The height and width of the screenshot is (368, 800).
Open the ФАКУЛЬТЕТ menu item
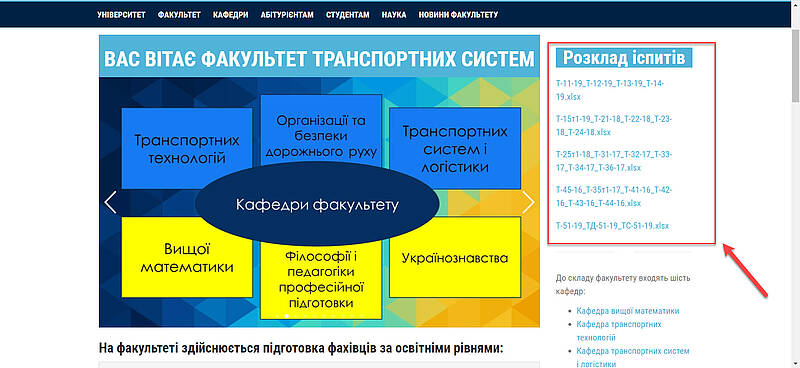point(179,15)
